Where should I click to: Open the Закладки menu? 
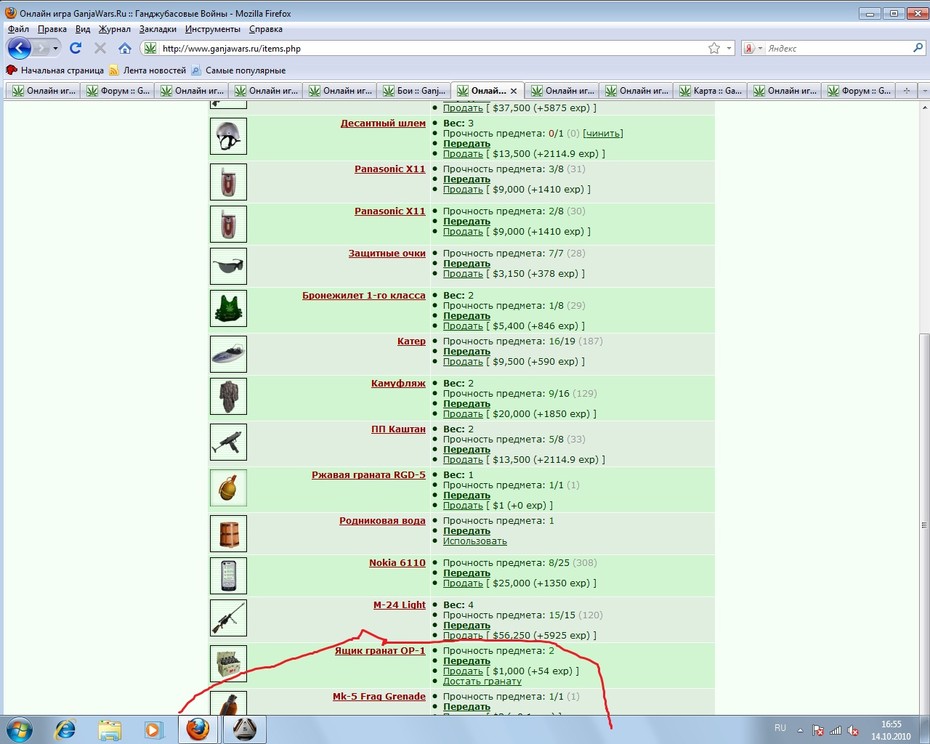click(x=158, y=29)
